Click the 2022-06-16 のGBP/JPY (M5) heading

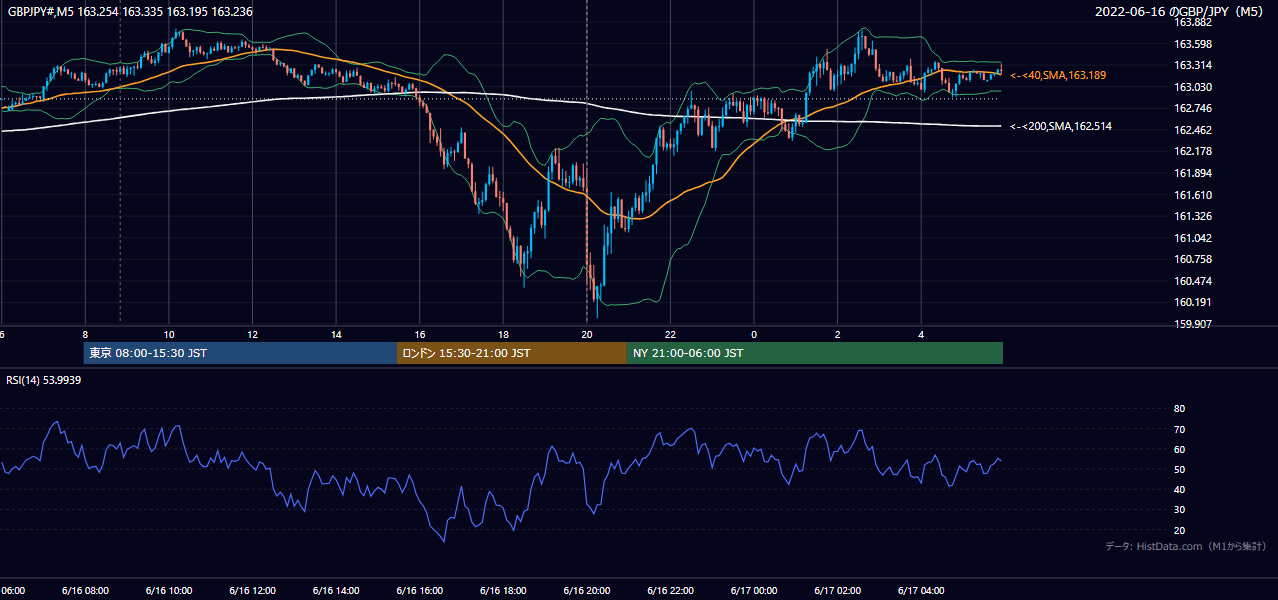(x=1180, y=11)
